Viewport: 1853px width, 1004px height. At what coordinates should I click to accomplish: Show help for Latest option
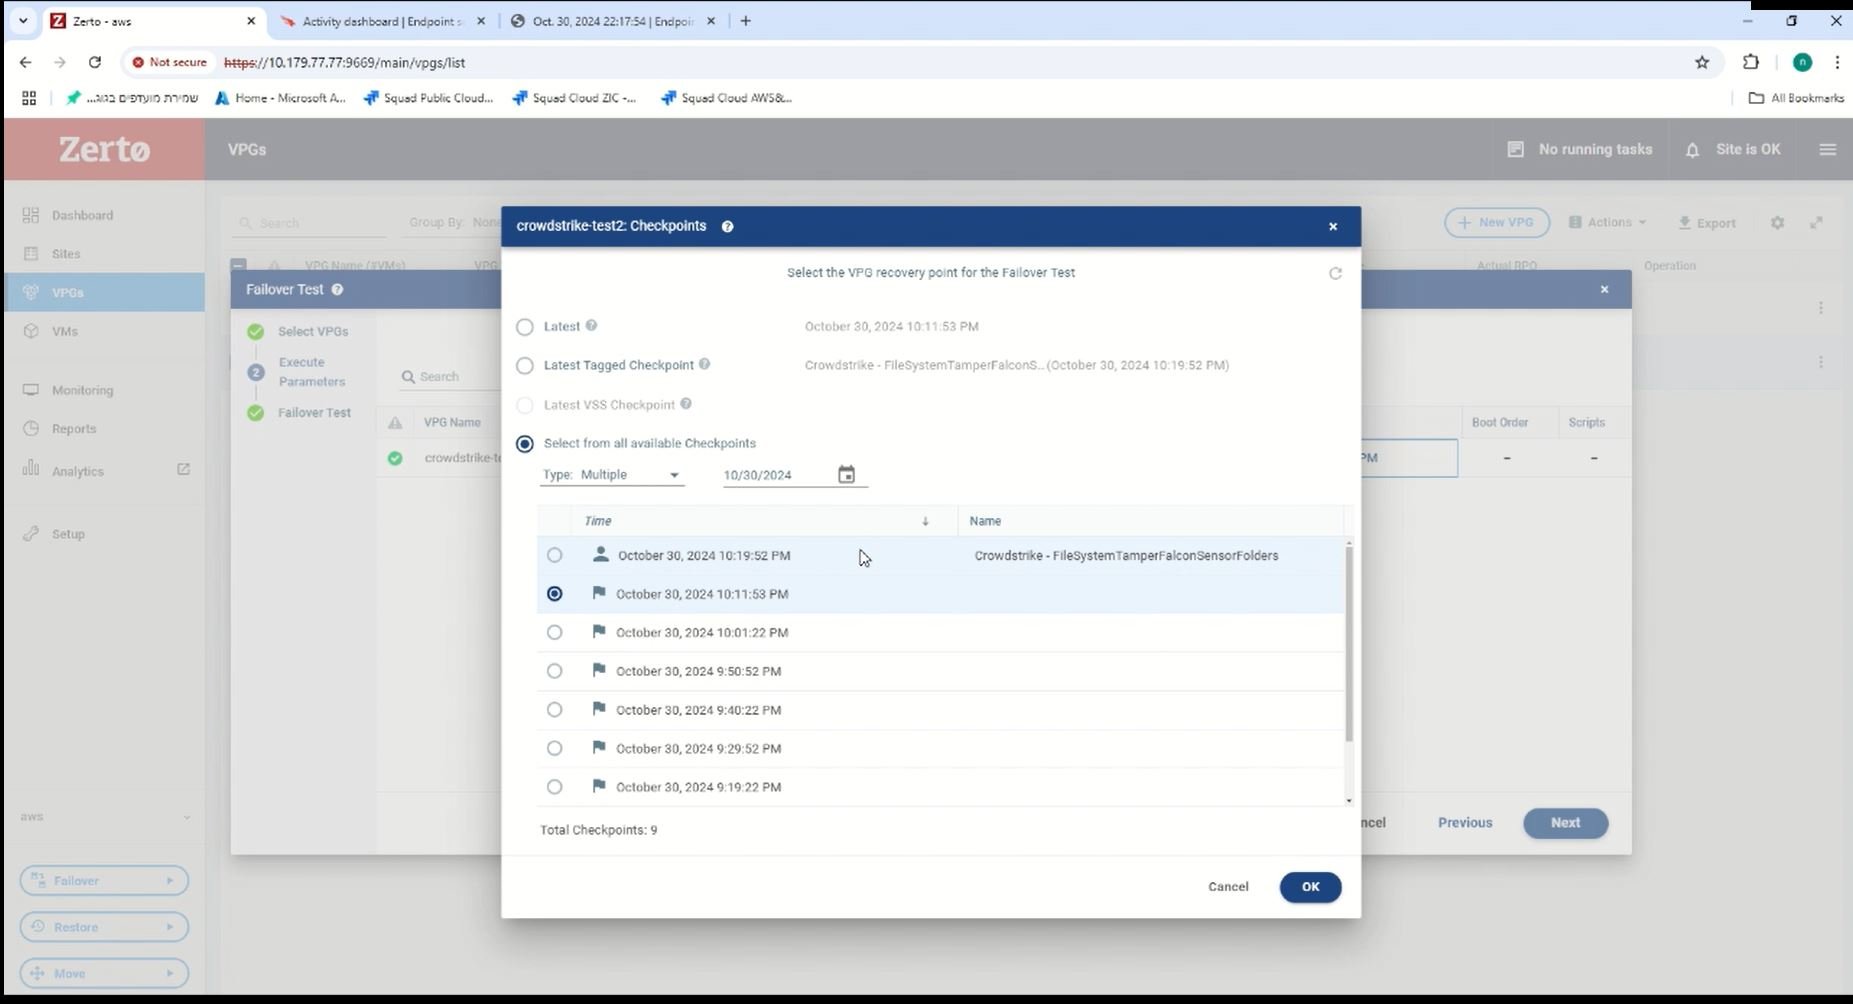tap(591, 326)
